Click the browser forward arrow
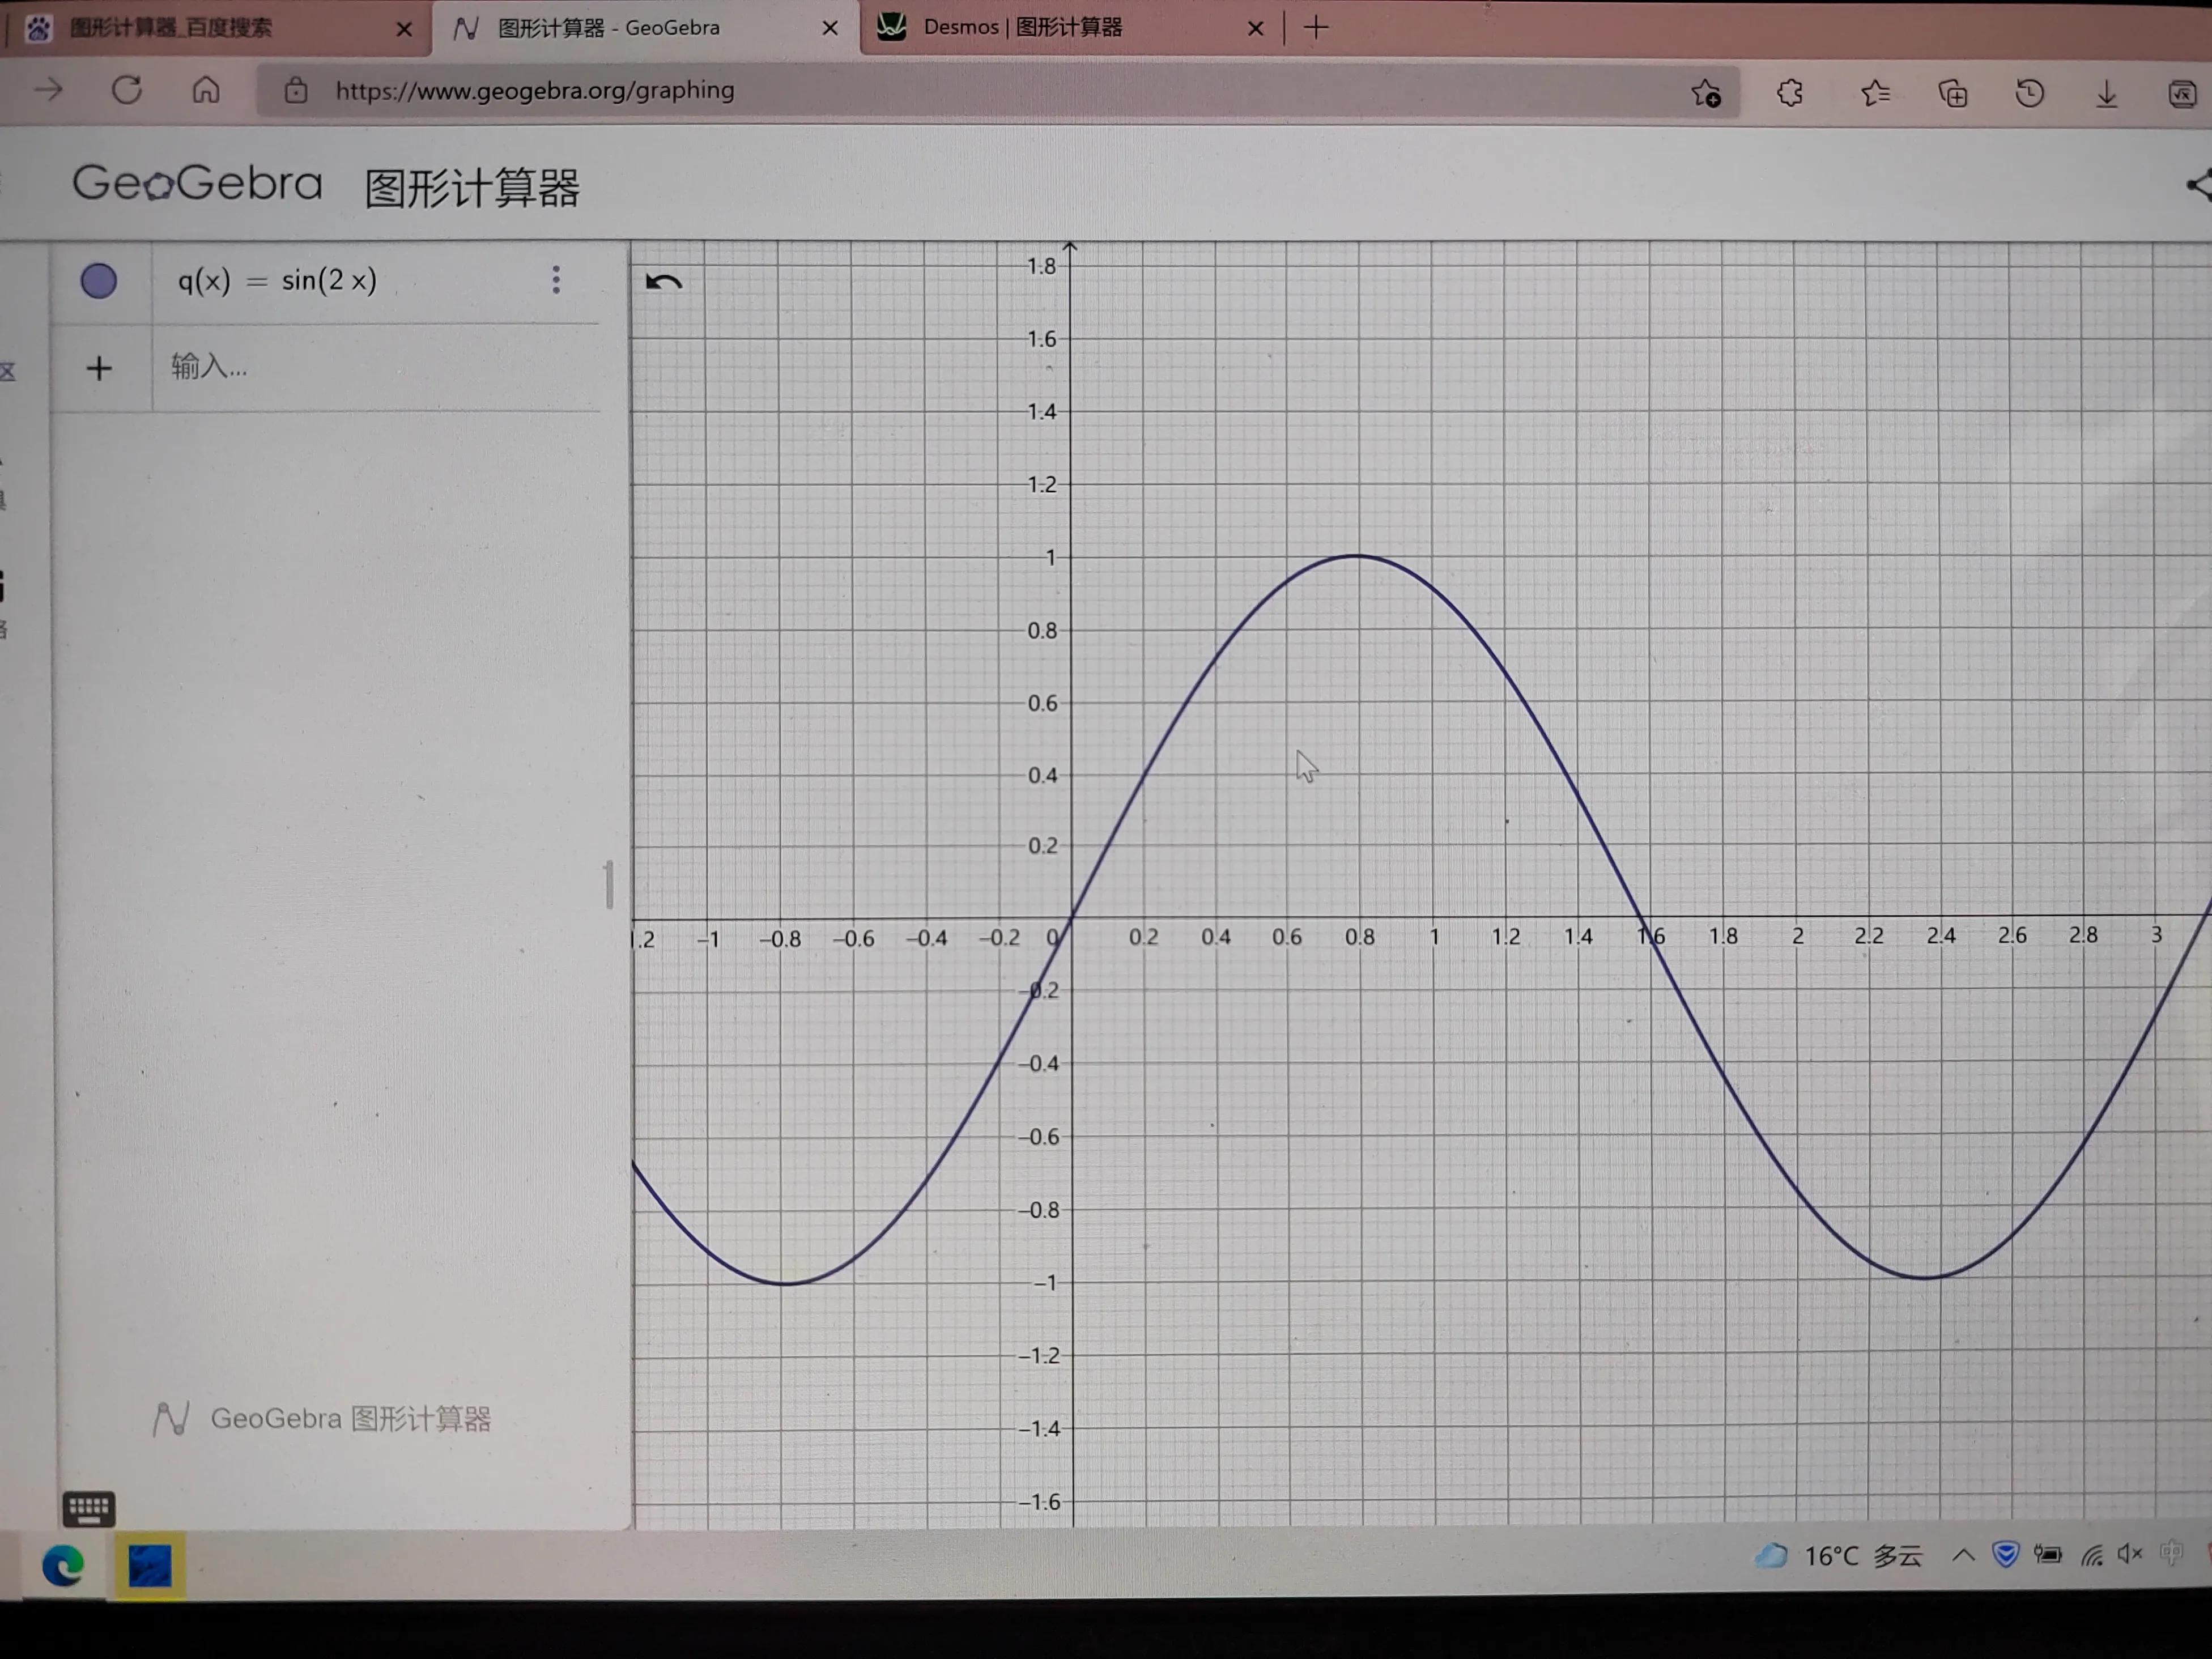Viewport: 2212px width, 1659px height. click(x=48, y=91)
